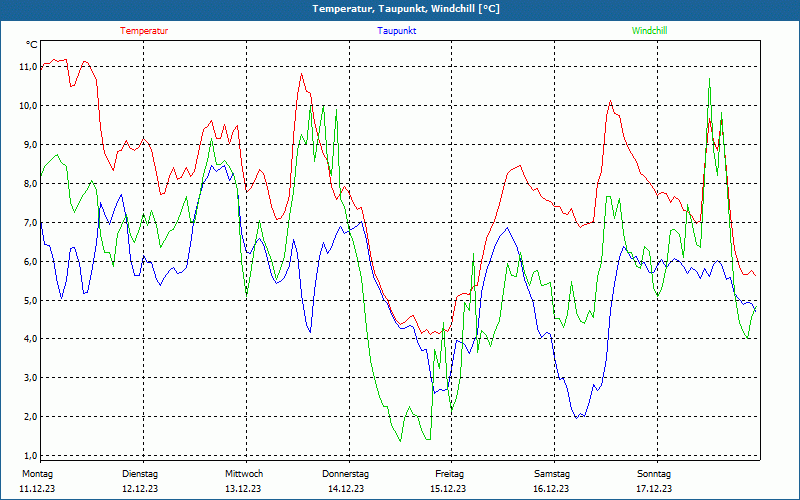Click the 9,0 y-axis value
800x500 pixels.
[x=30, y=144]
